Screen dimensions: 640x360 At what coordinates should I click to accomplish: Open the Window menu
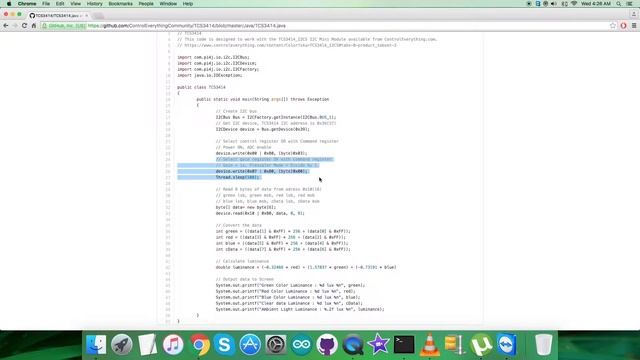click(x=168, y=4)
